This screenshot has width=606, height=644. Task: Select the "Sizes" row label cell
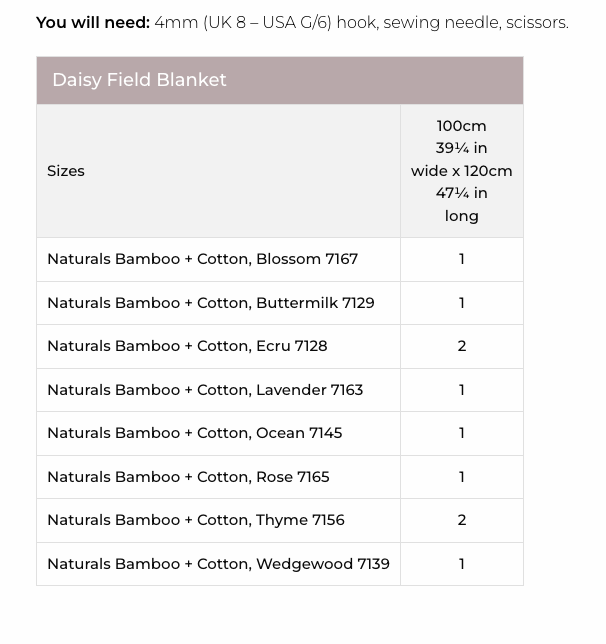pyautogui.click(x=66, y=171)
